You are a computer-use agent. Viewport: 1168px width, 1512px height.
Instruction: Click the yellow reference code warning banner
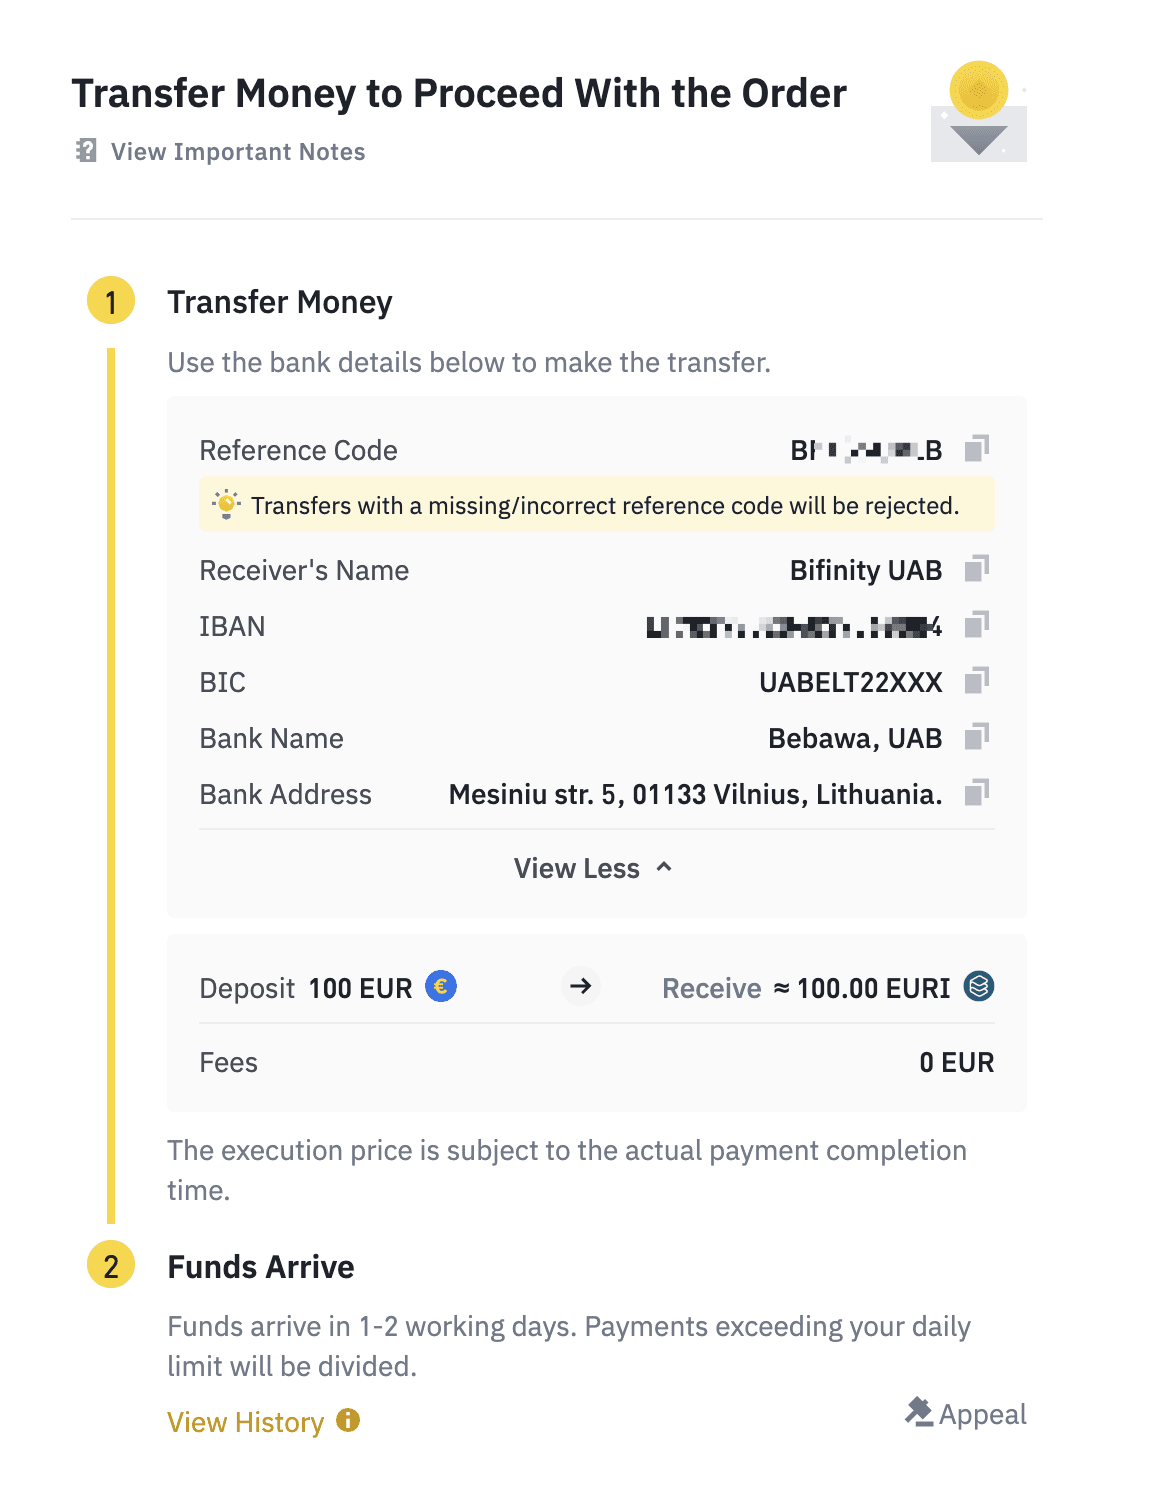[x=596, y=505]
